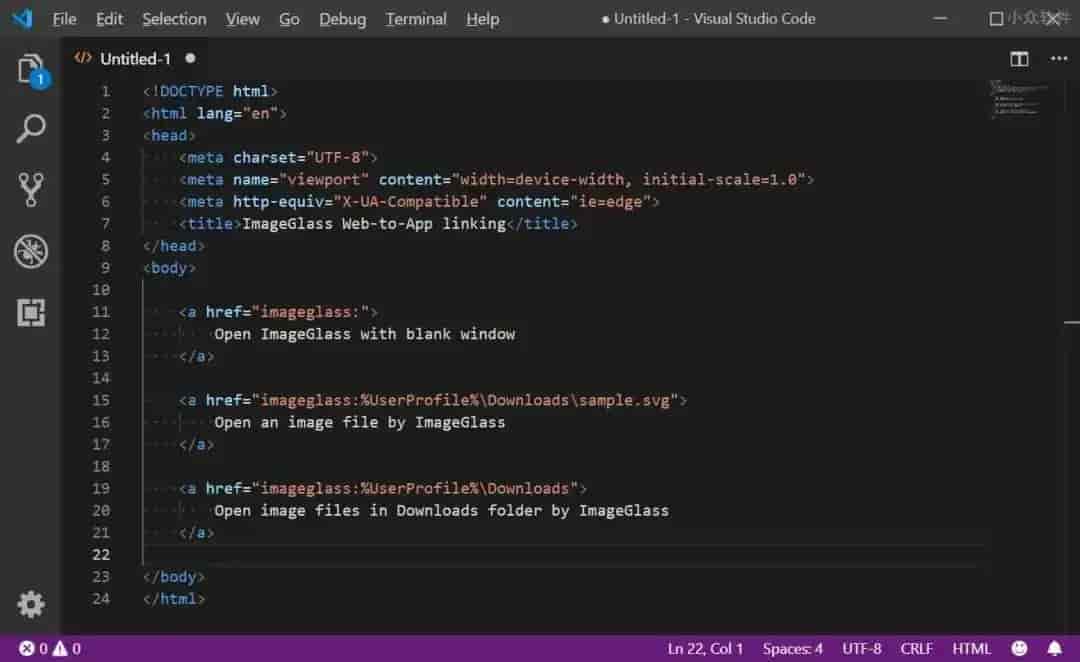Click the errors and warnings counter
The width and height of the screenshot is (1080, 662).
50,648
